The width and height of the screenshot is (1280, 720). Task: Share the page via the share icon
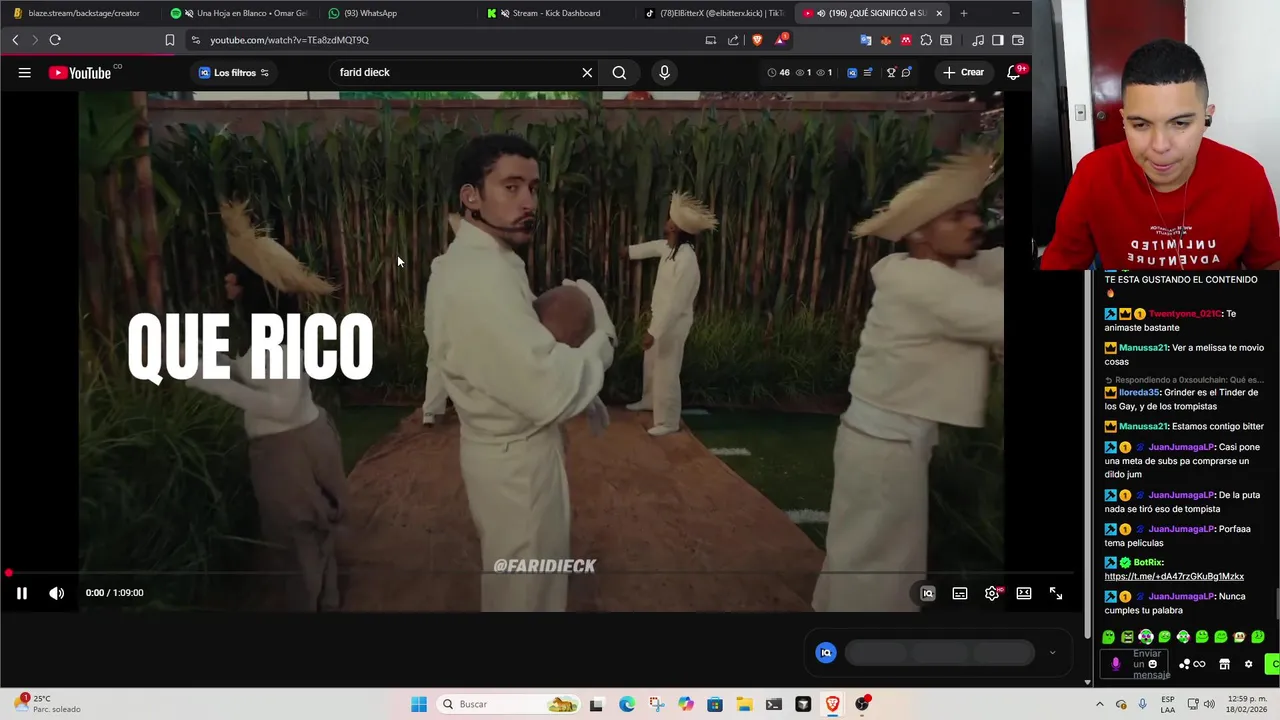(x=733, y=40)
